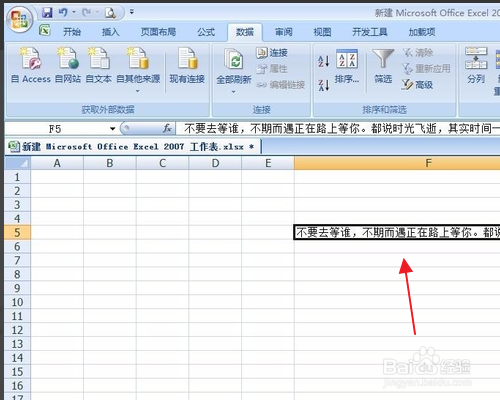Open the 排序 dialog

pos(347,66)
